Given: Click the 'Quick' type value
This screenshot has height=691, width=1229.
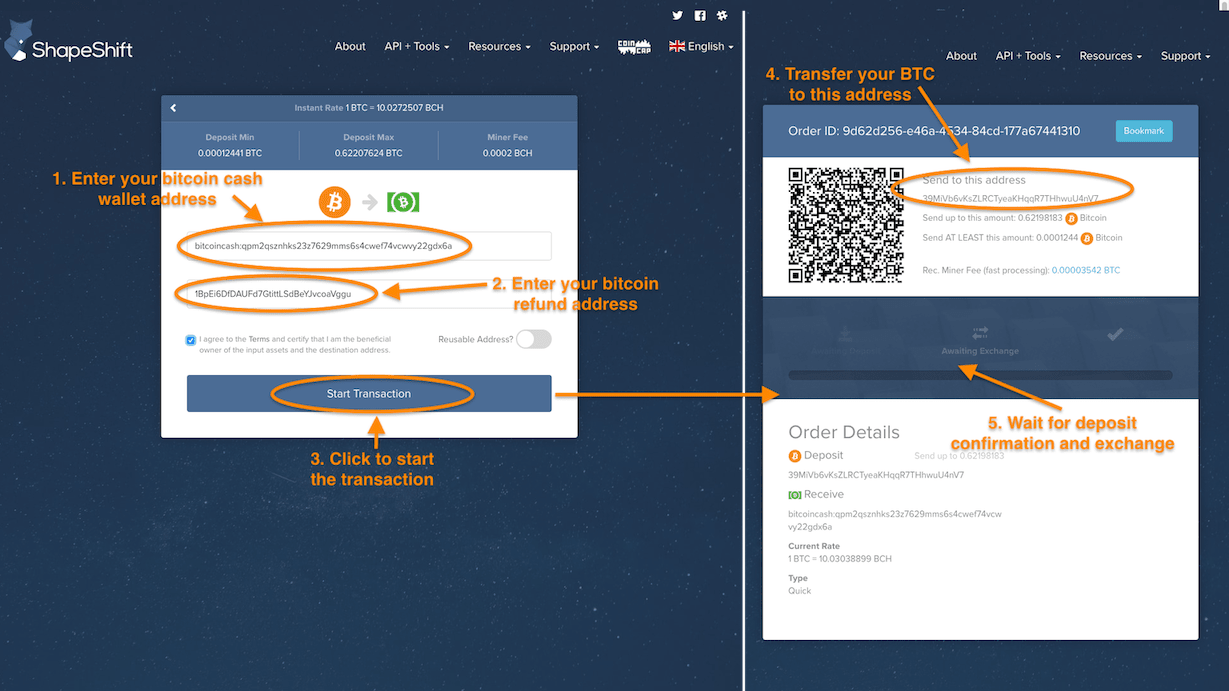Looking at the screenshot, I should click(800, 591).
